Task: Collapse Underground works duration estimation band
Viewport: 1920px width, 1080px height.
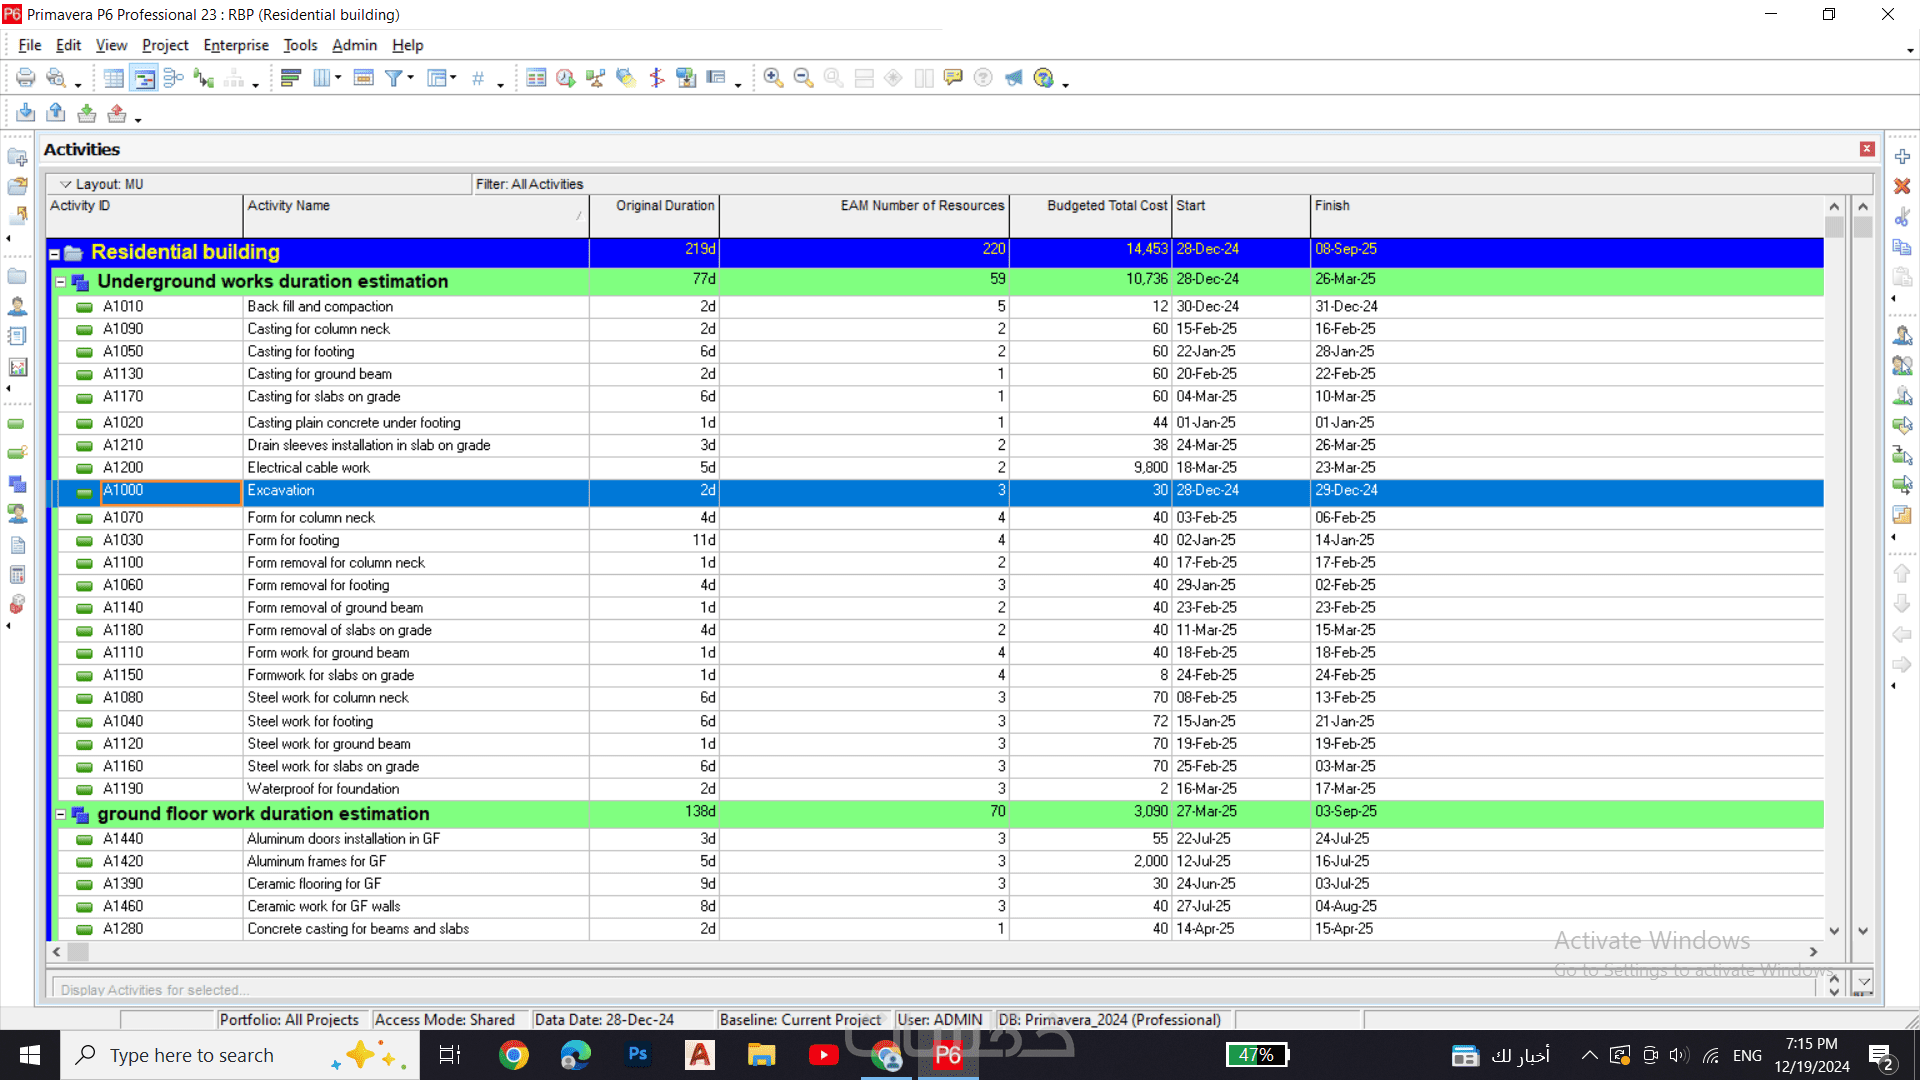Action: point(61,282)
